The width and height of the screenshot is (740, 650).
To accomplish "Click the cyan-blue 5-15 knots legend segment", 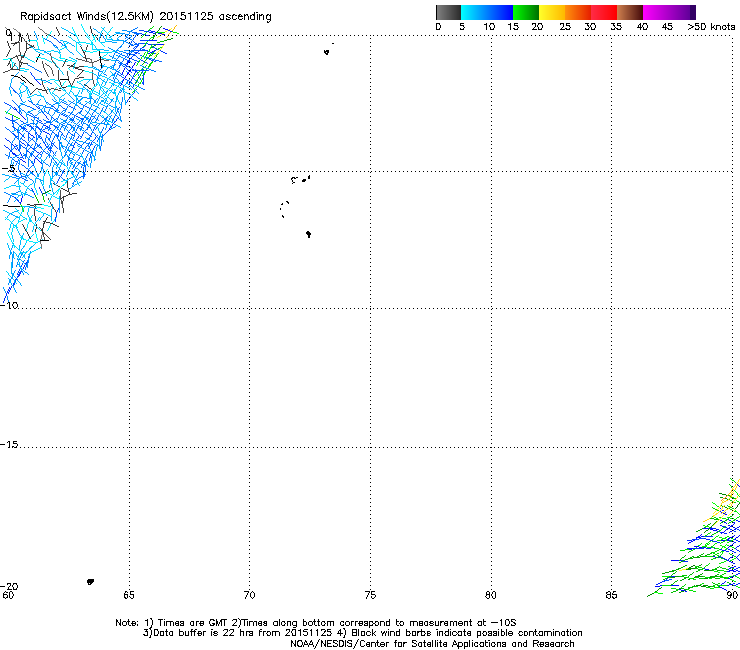I will 487,12.
